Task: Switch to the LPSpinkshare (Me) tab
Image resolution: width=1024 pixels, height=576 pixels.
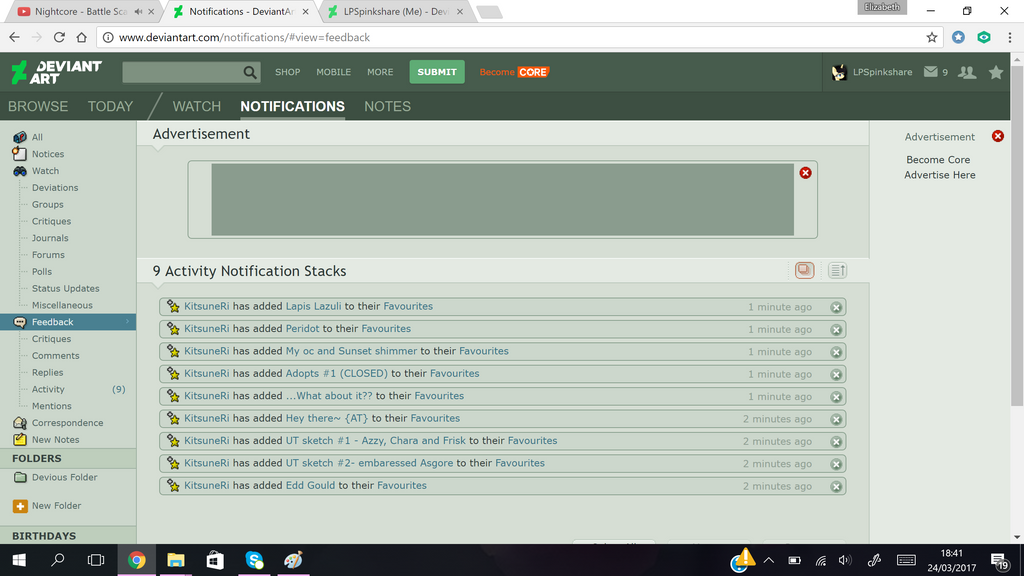Action: [396, 12]
